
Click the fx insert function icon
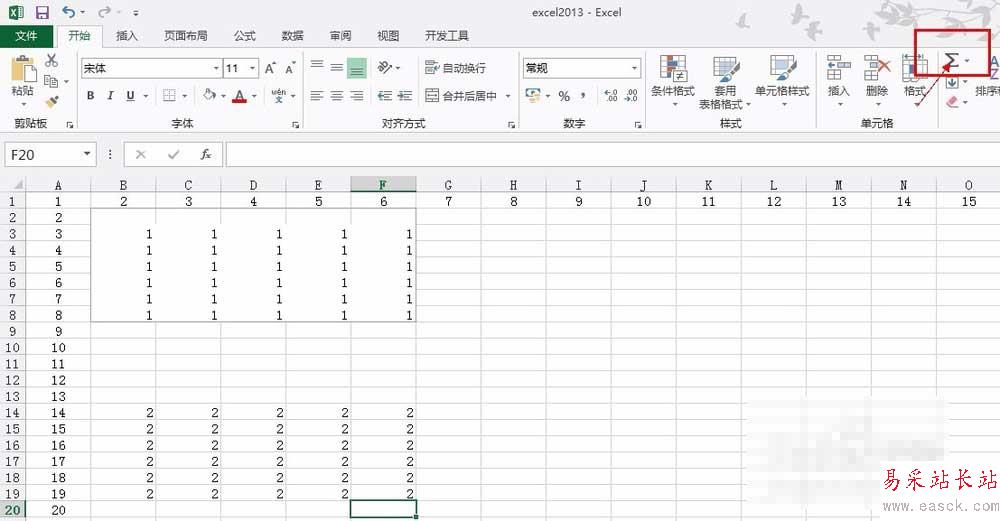click(205, 154)
